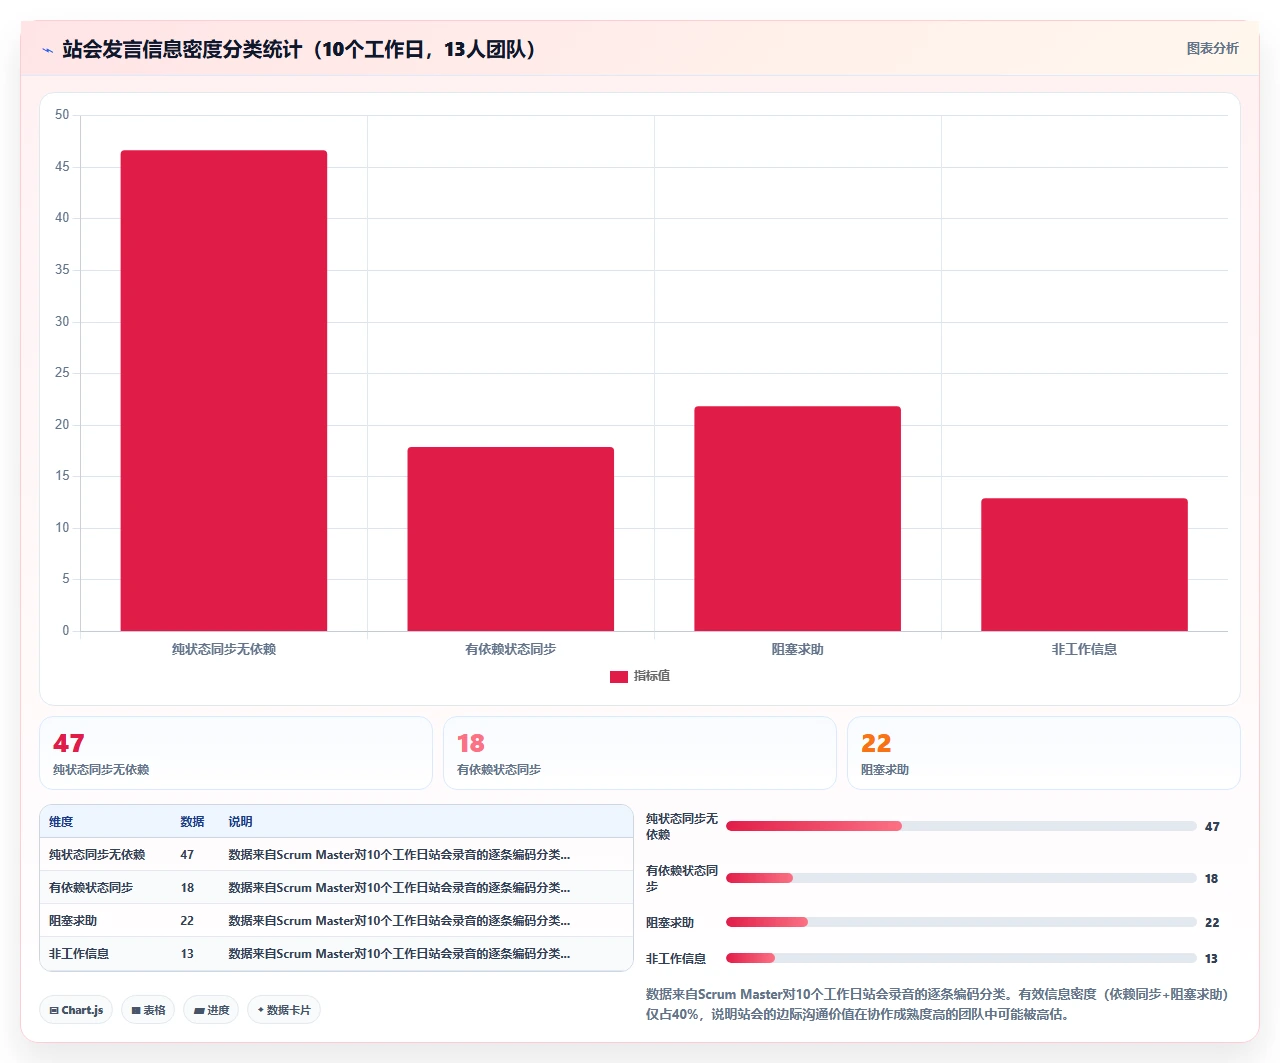Select the 数据卡片 tag chip
This screenshot has width=1280, height=1063.
coord(284,1010)
